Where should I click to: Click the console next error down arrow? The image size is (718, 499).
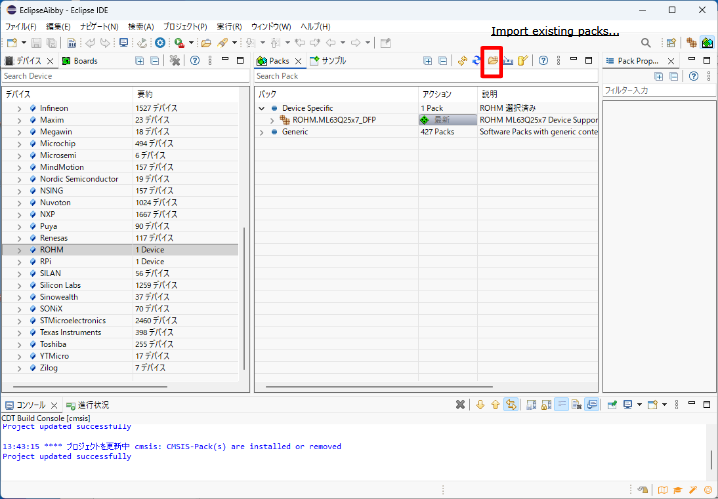480,405
